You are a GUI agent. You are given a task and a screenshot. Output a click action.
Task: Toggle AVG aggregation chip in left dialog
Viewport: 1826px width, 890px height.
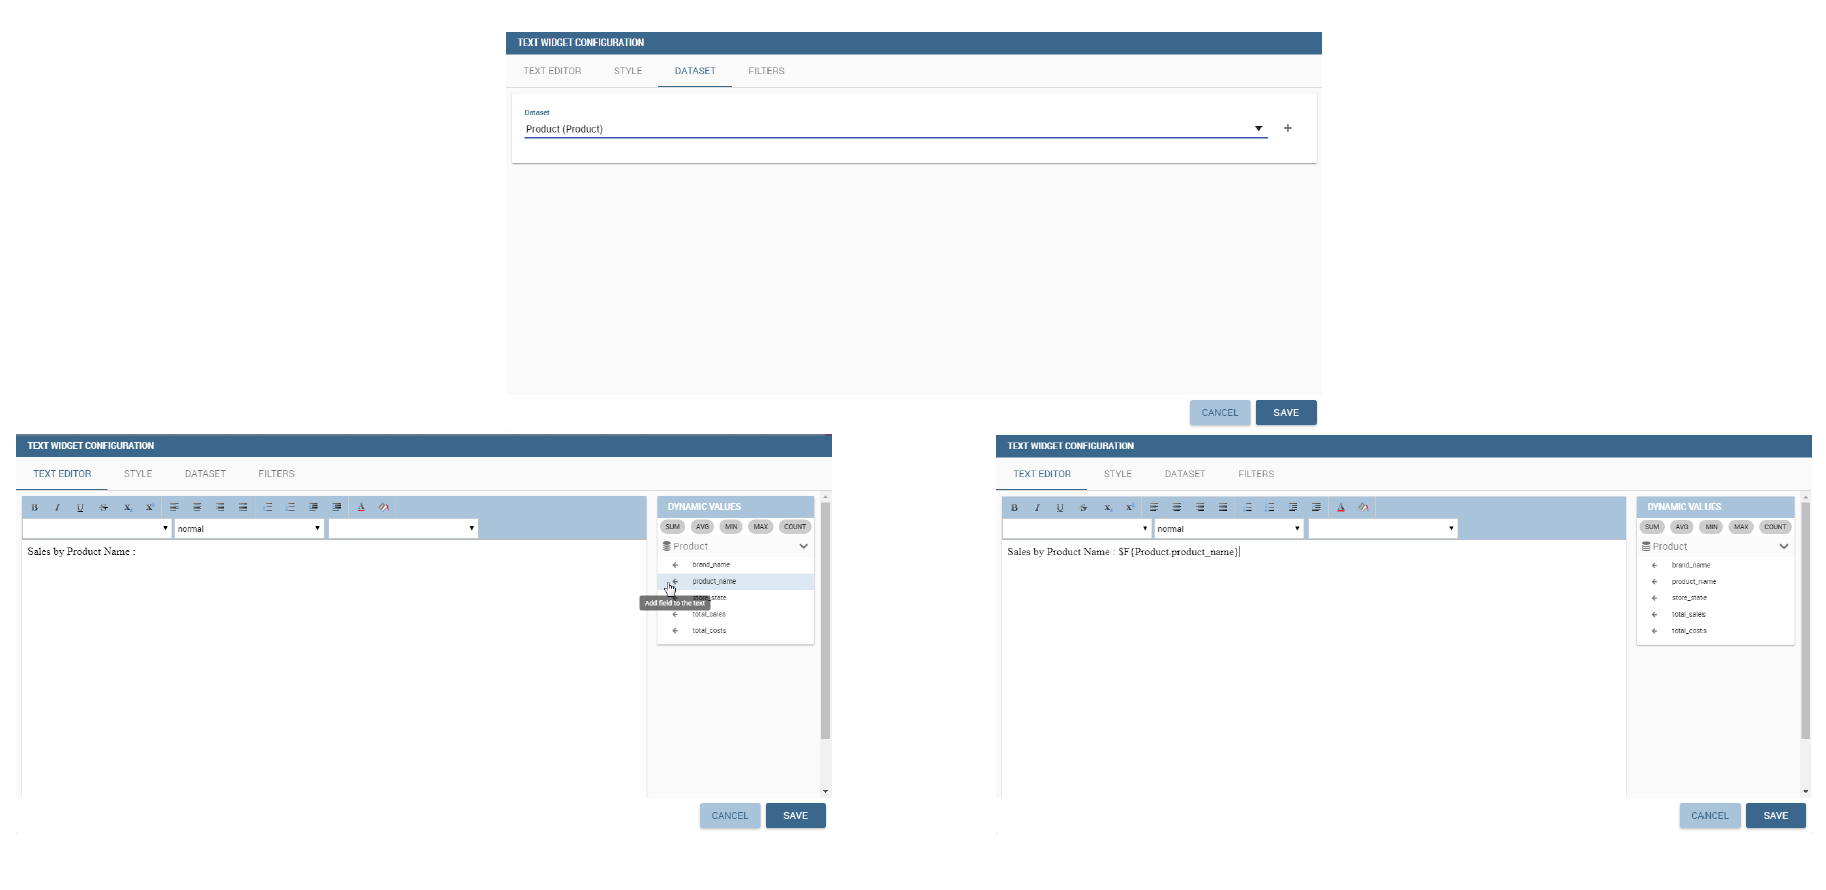click(x=702, y=527)
